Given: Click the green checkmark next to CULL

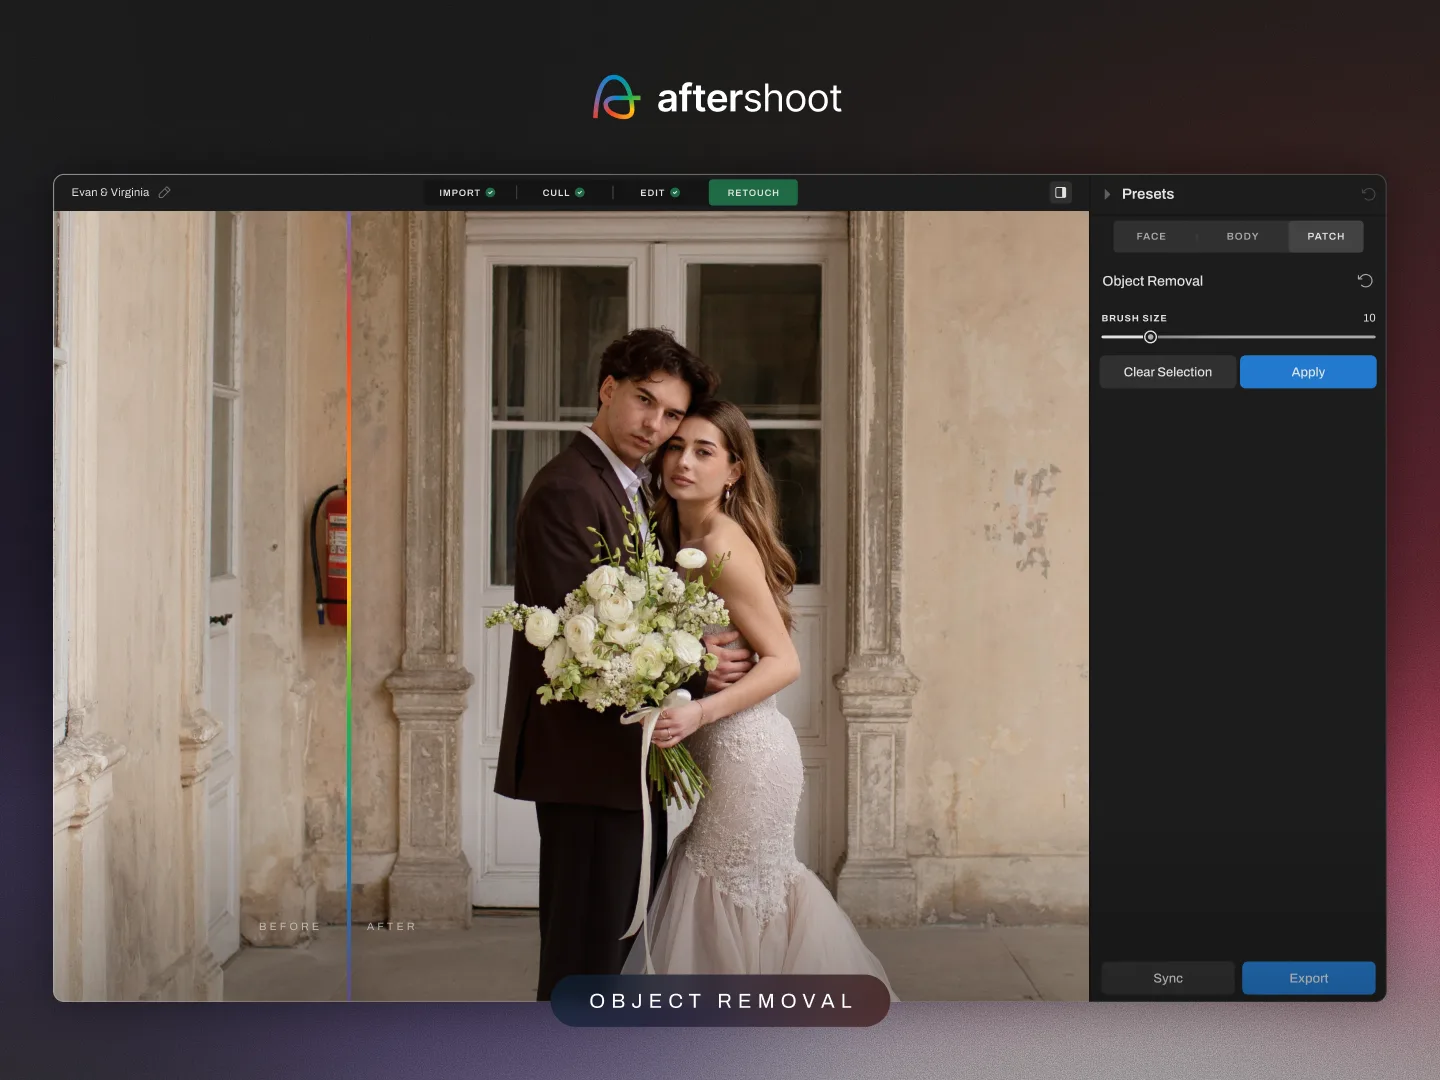Looking at the screenshot, I should pyautogui.click(x=581, y=191).
